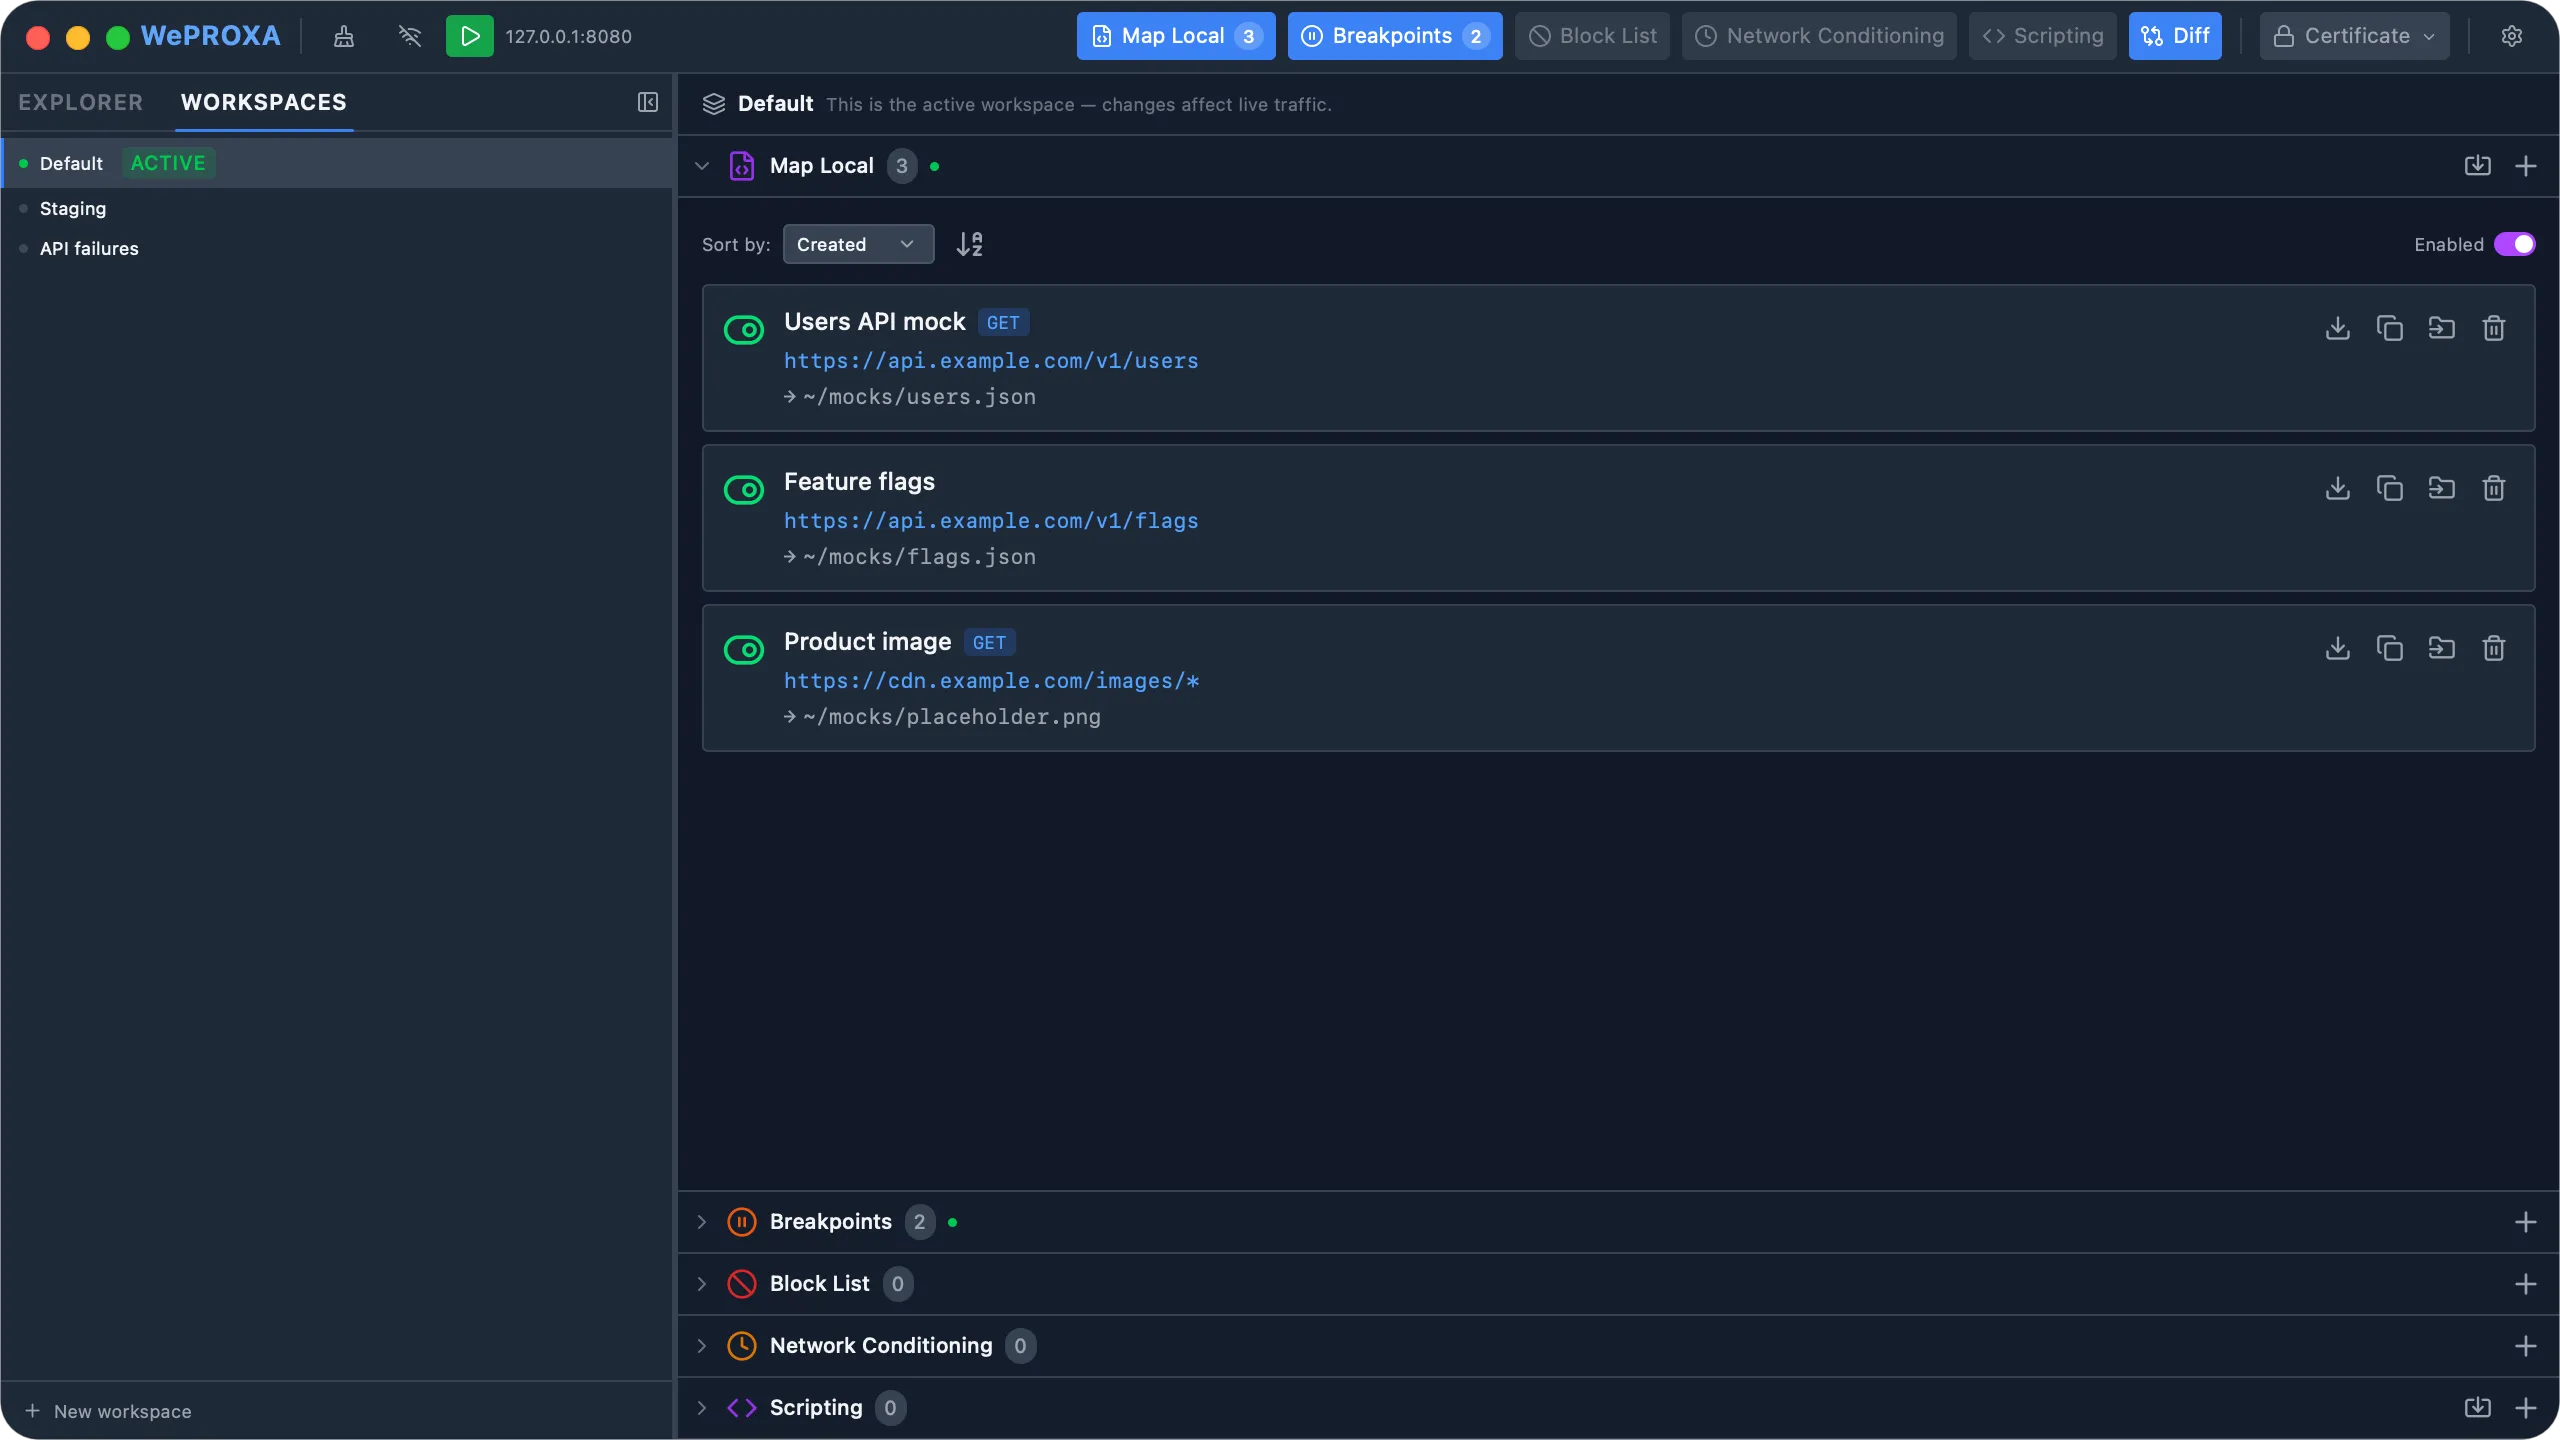
Task: Enable Network Conditioning in top toolbar
Action: (x=1819, y=36)
